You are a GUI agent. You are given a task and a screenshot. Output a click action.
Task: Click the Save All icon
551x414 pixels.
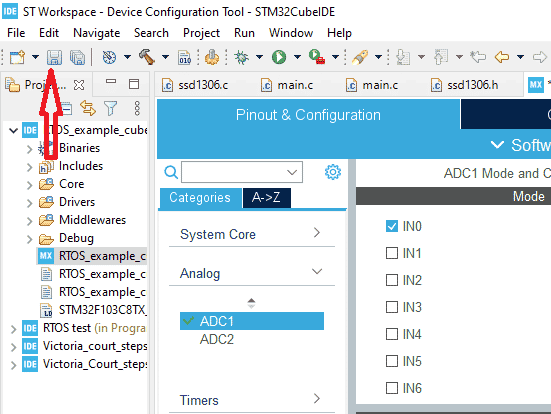(x=77, y=57)
